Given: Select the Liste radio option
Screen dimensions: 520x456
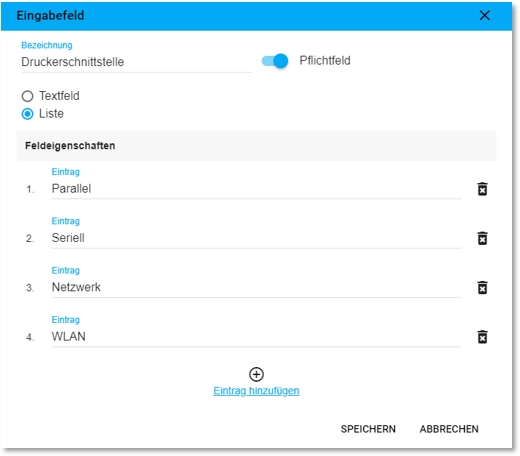Looking at the screenshot, I should (x=27, y=114).
